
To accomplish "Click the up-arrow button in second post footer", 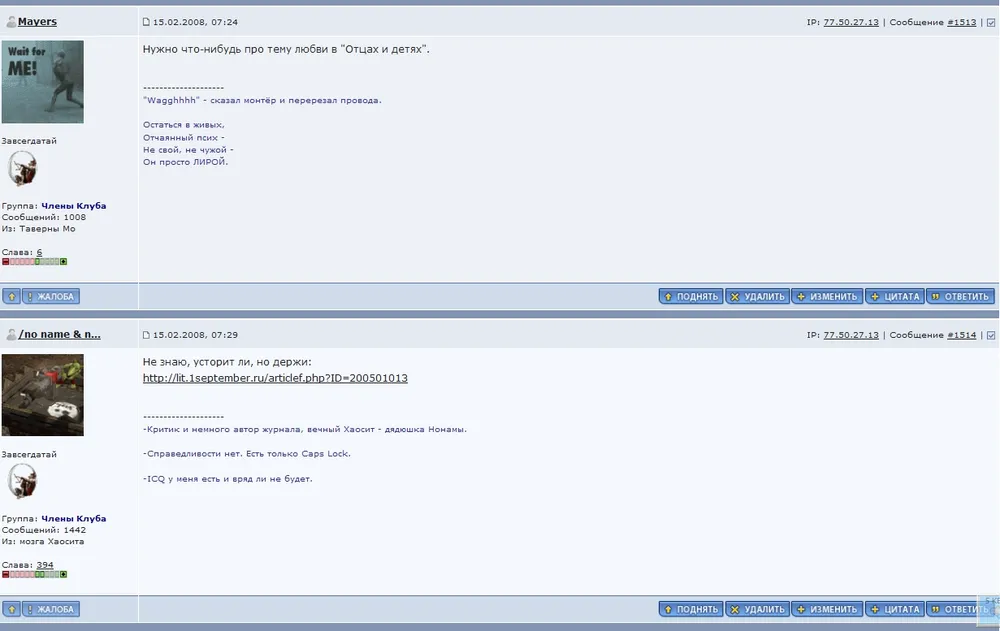I will tap(11, 609).
